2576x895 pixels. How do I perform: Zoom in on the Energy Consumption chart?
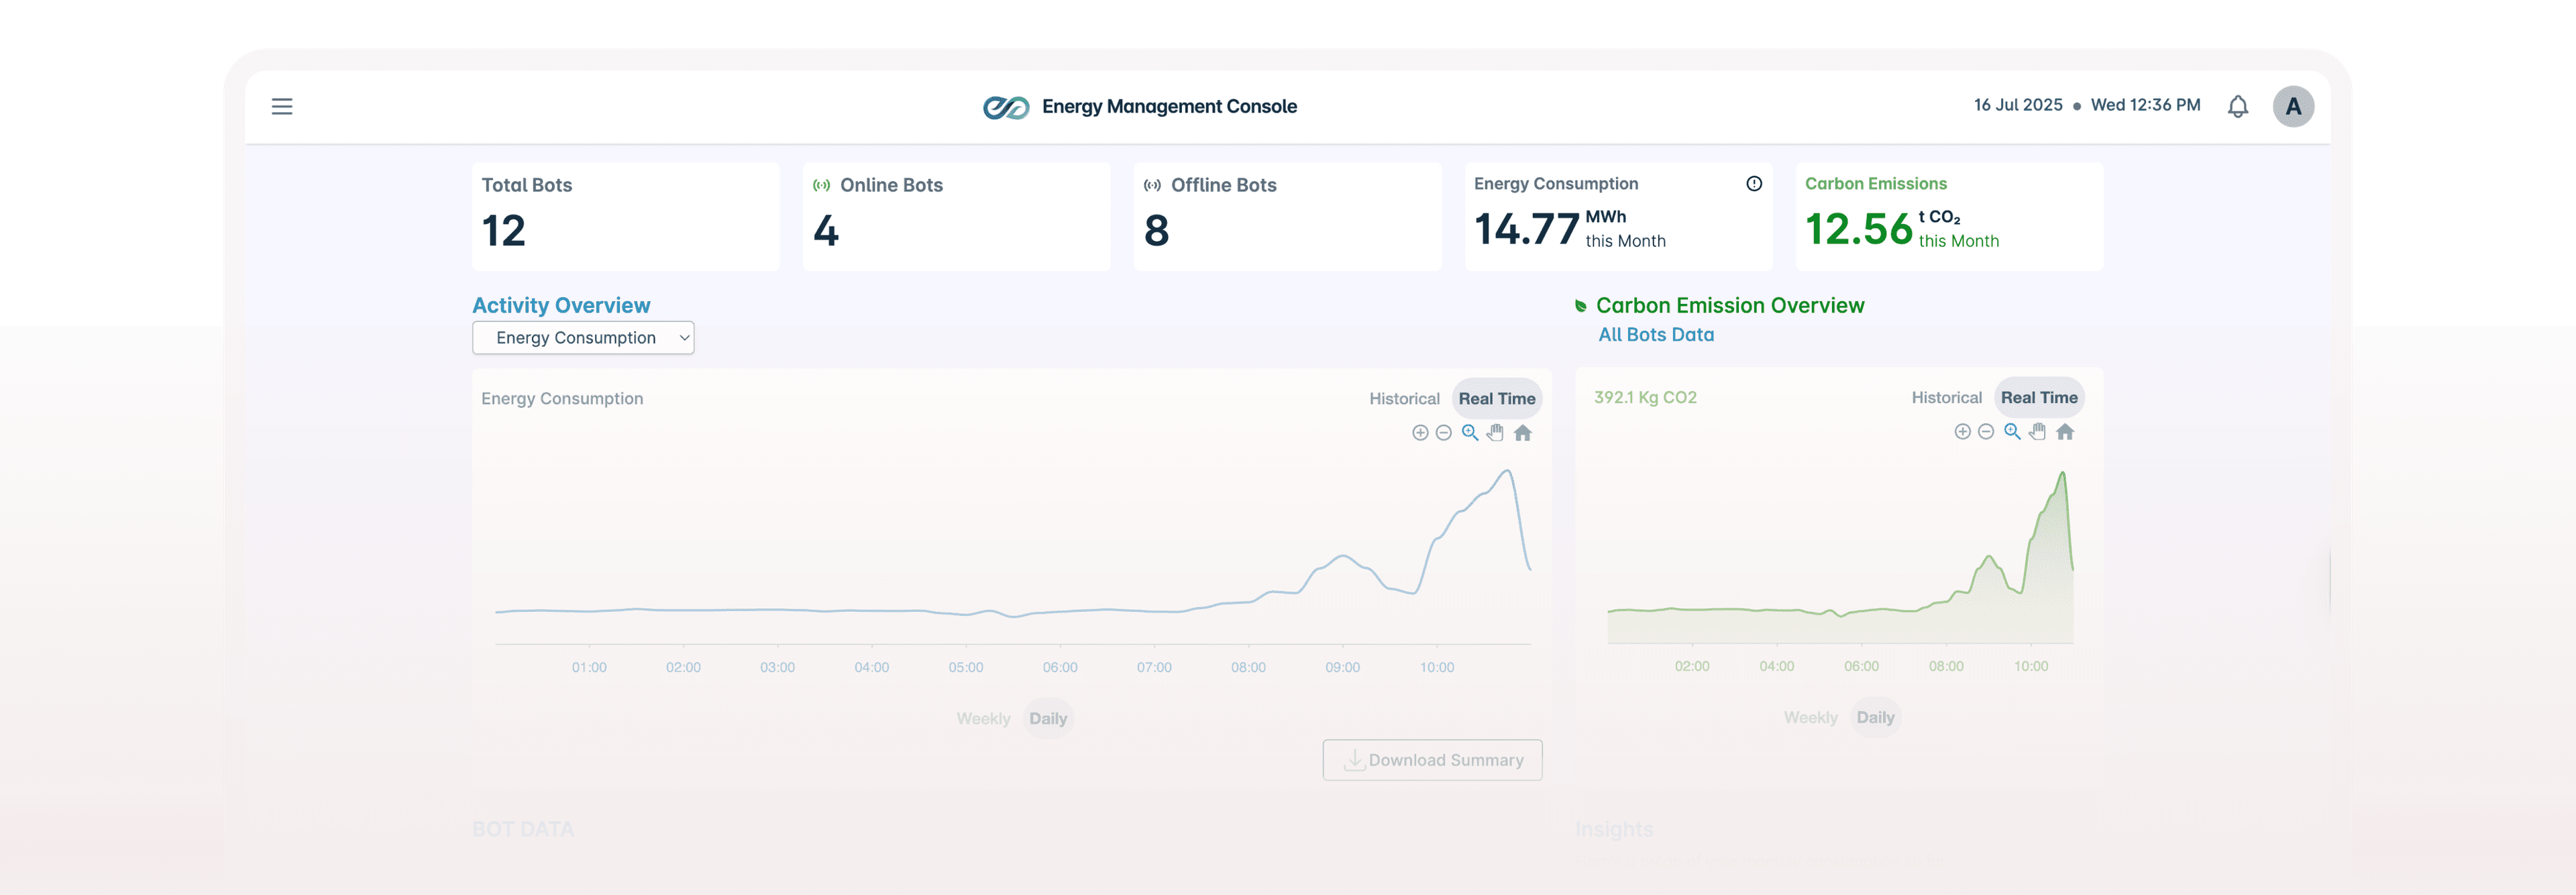1420,432
